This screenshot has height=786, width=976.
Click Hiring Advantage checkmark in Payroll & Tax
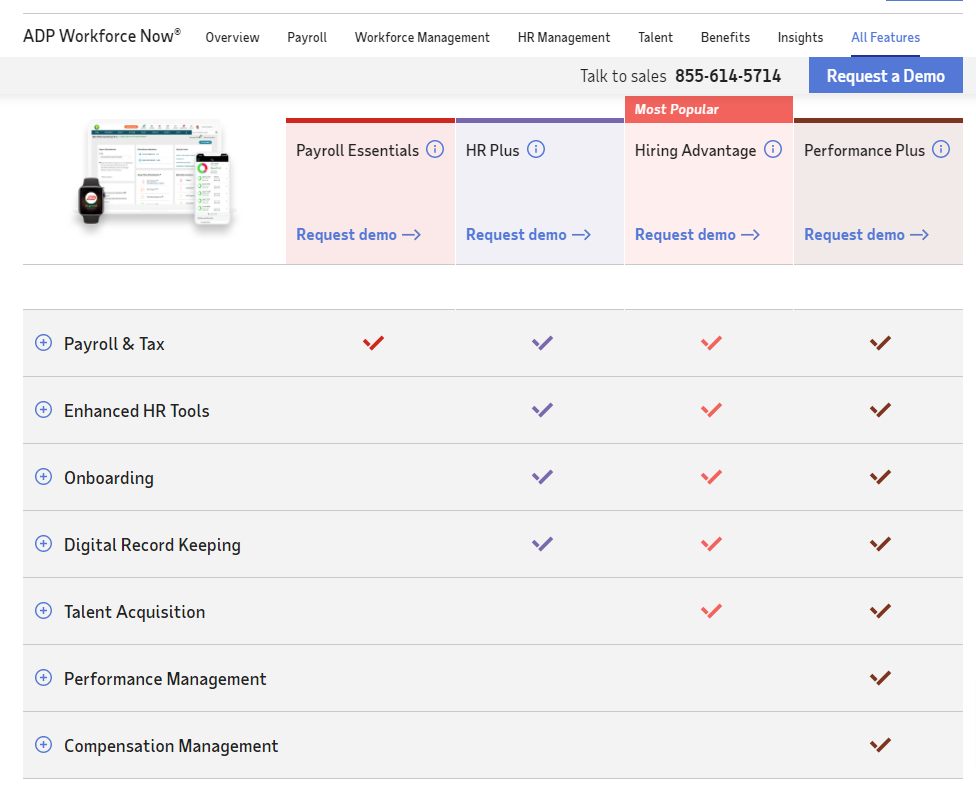point(711,343)
